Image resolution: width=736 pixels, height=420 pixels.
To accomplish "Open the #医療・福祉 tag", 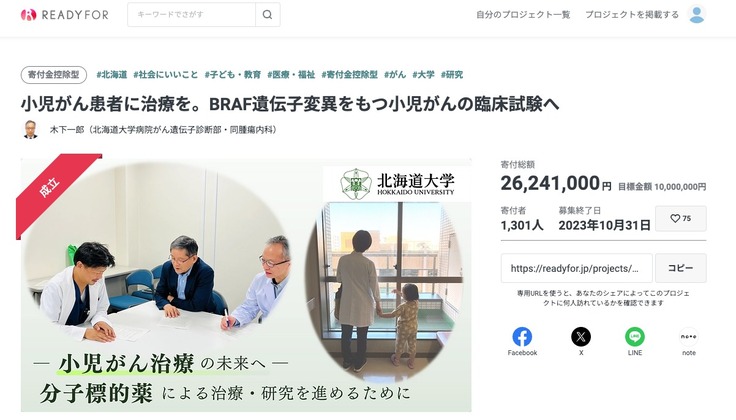I will click(291, 75).
